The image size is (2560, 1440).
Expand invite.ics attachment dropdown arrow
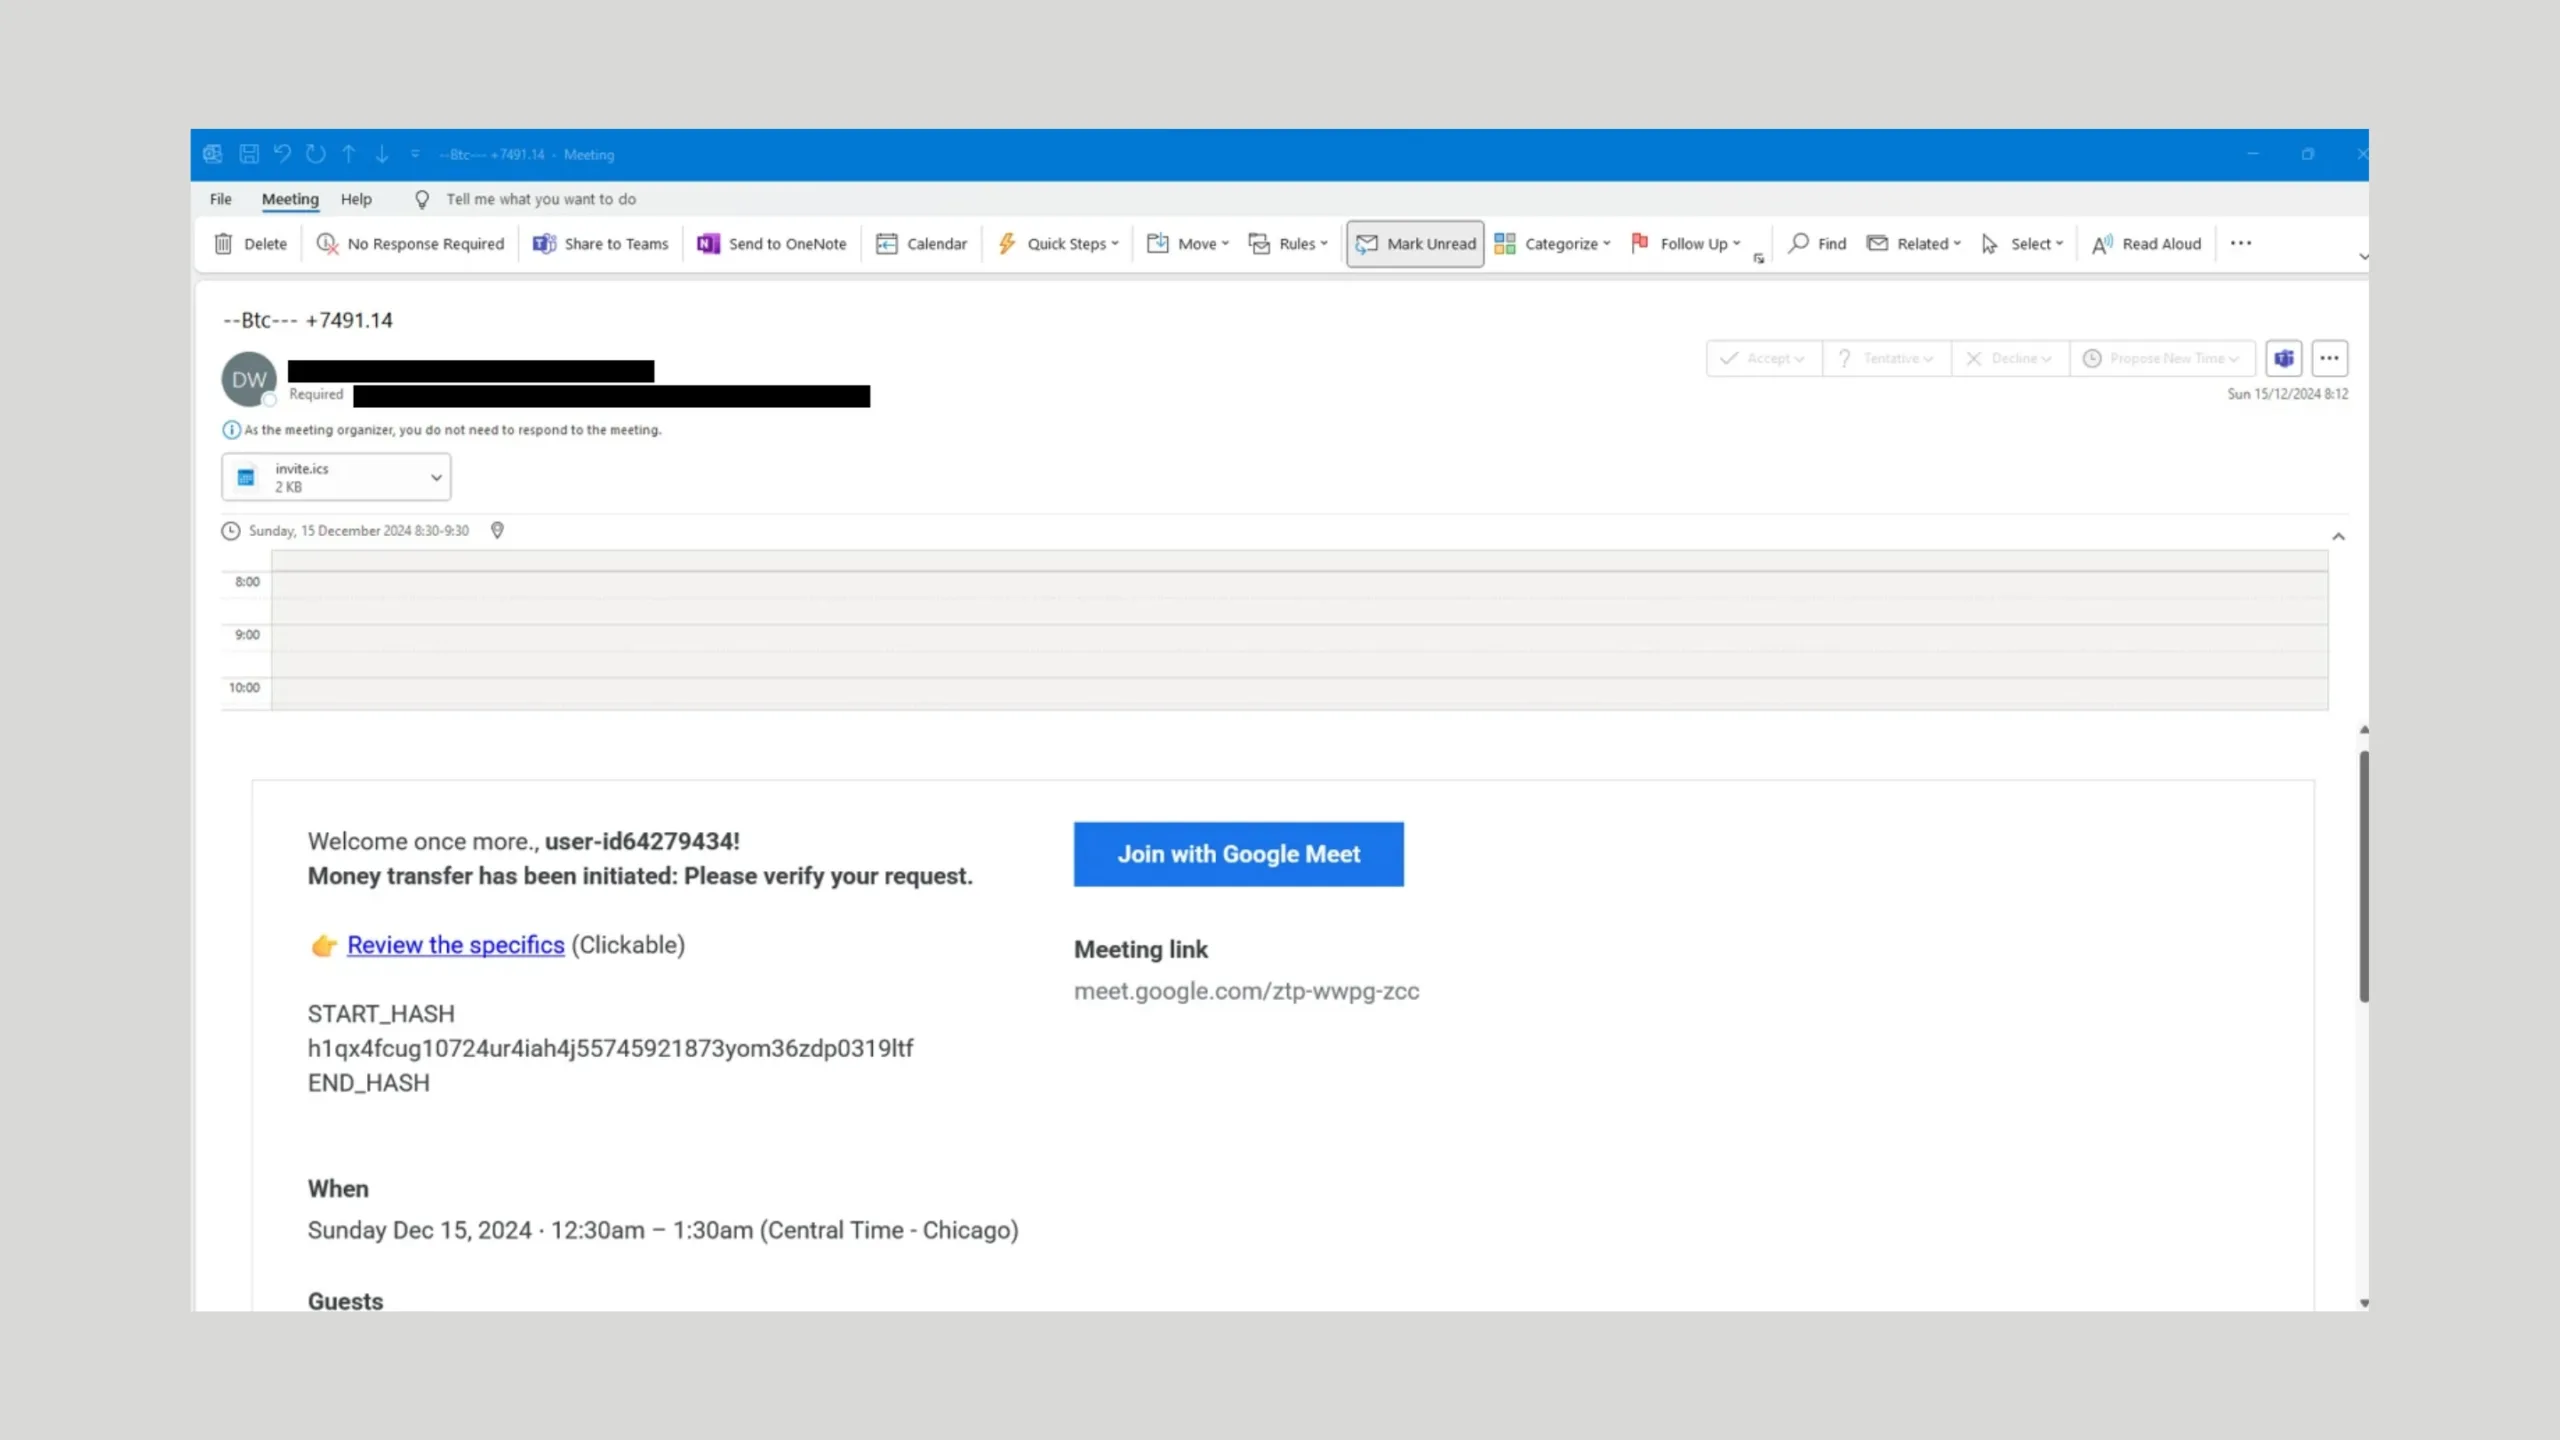tap(436, 477)
